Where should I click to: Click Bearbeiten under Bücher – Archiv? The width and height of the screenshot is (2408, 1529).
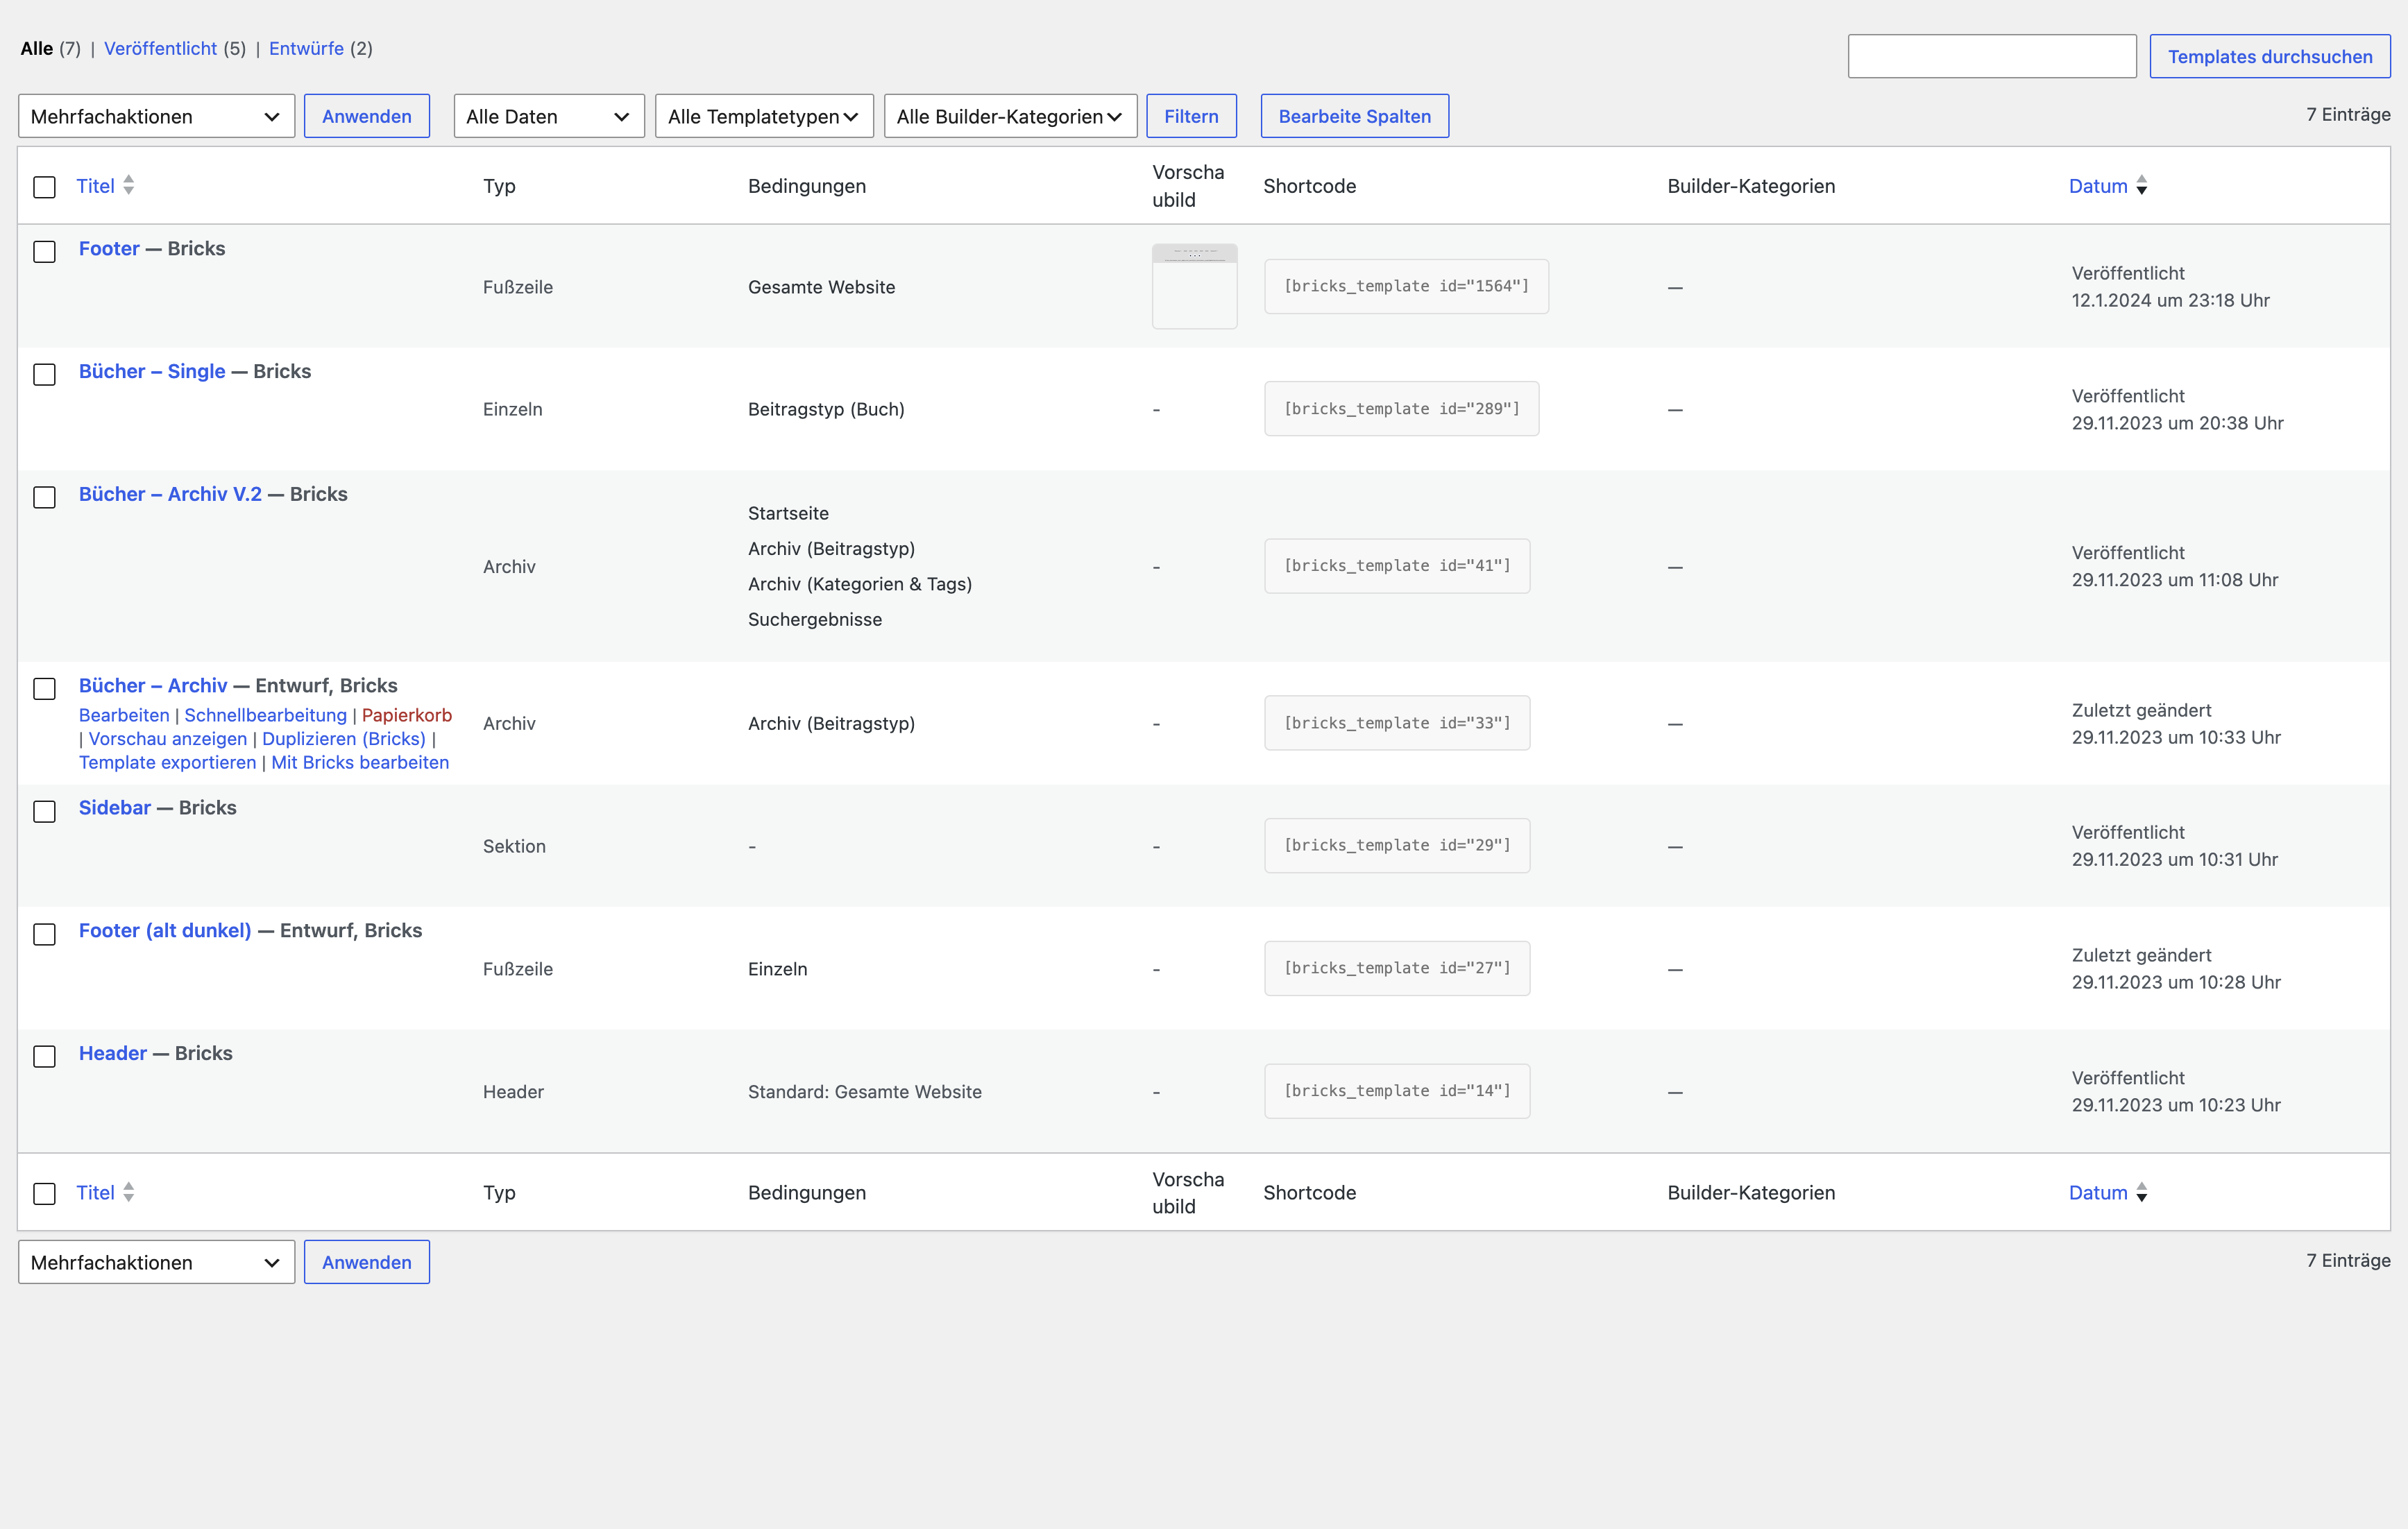[124, 715]
